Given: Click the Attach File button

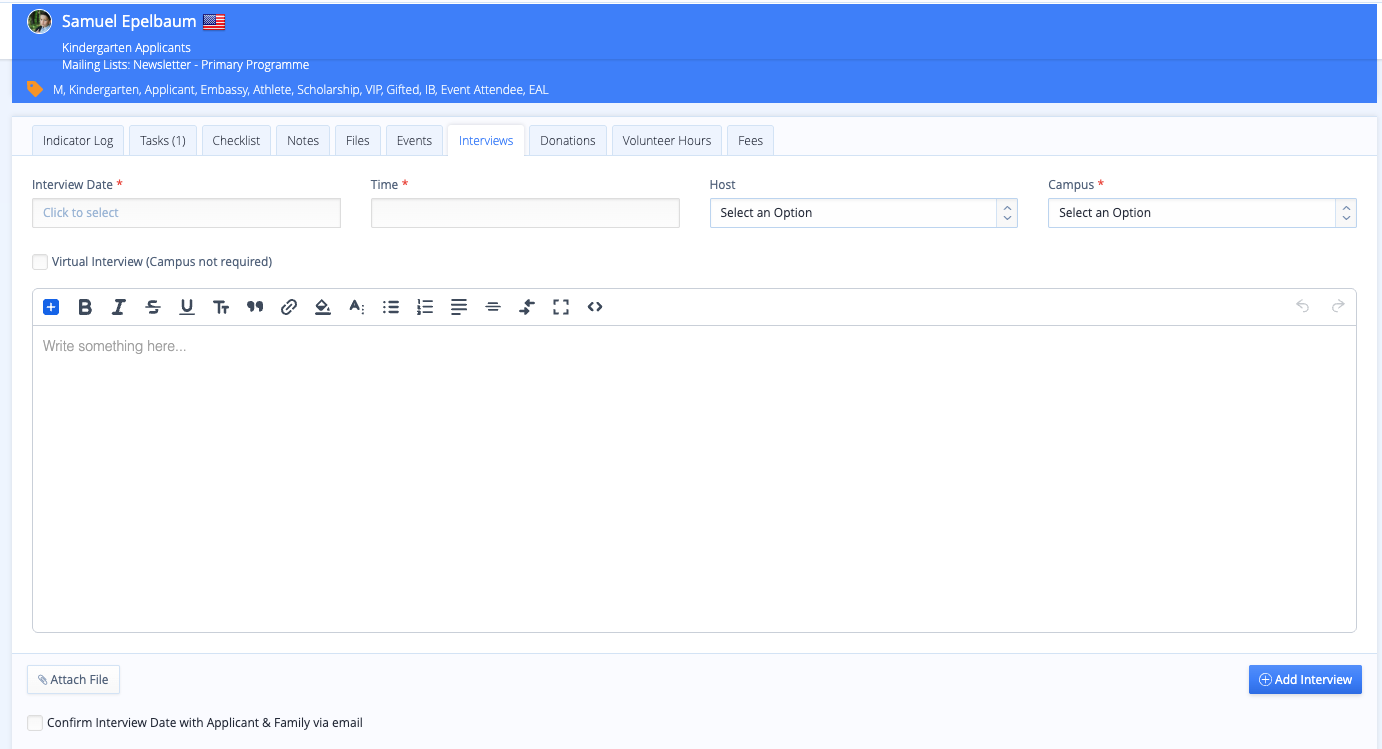Looking at the screenshot, I should tap(74, 680).
